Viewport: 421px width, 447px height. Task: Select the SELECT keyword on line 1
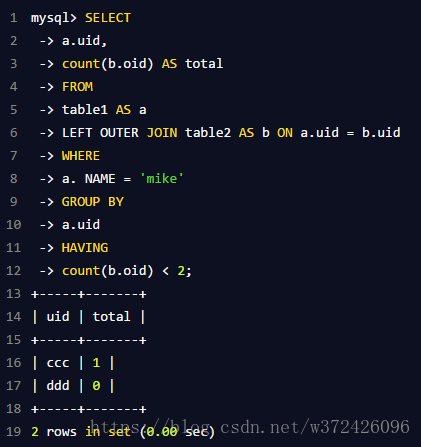click(108, 18)
